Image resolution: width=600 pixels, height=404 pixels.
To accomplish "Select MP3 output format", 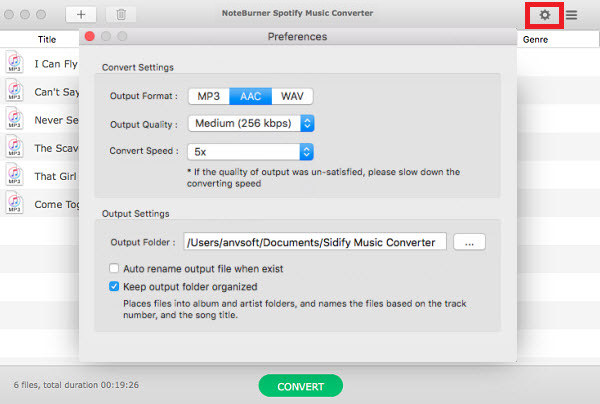I will [209, 96].
